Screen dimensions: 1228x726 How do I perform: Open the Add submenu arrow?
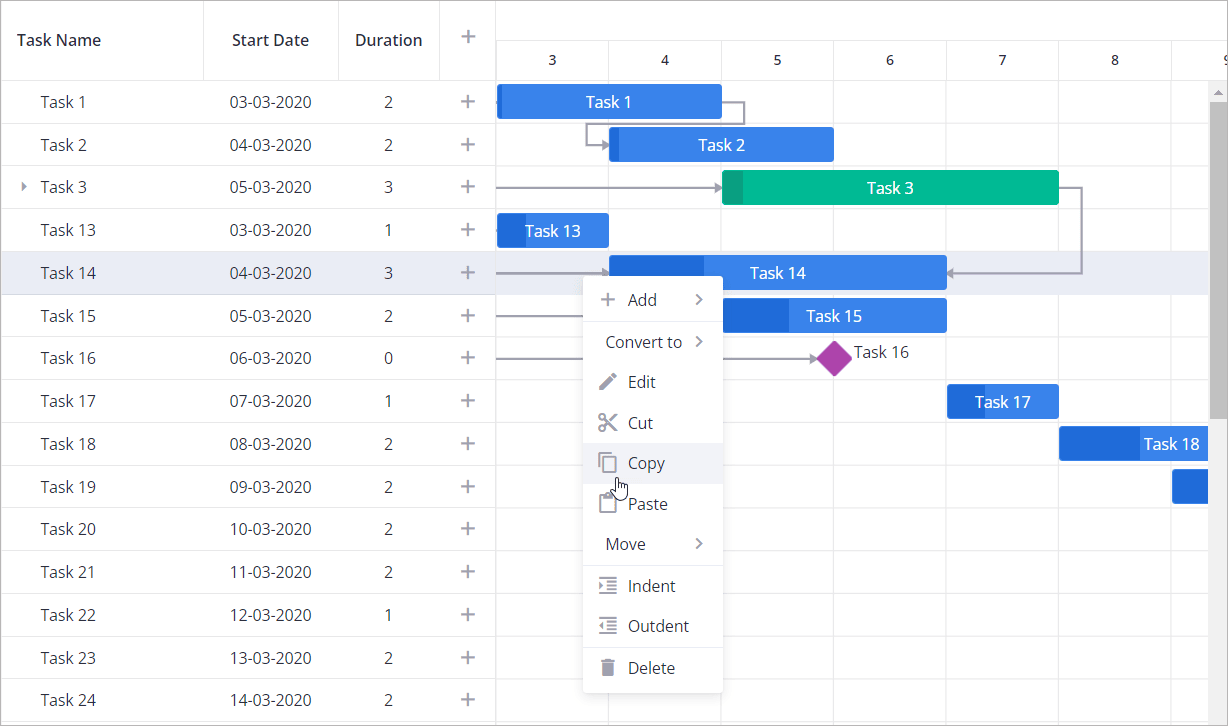[699, 300]
